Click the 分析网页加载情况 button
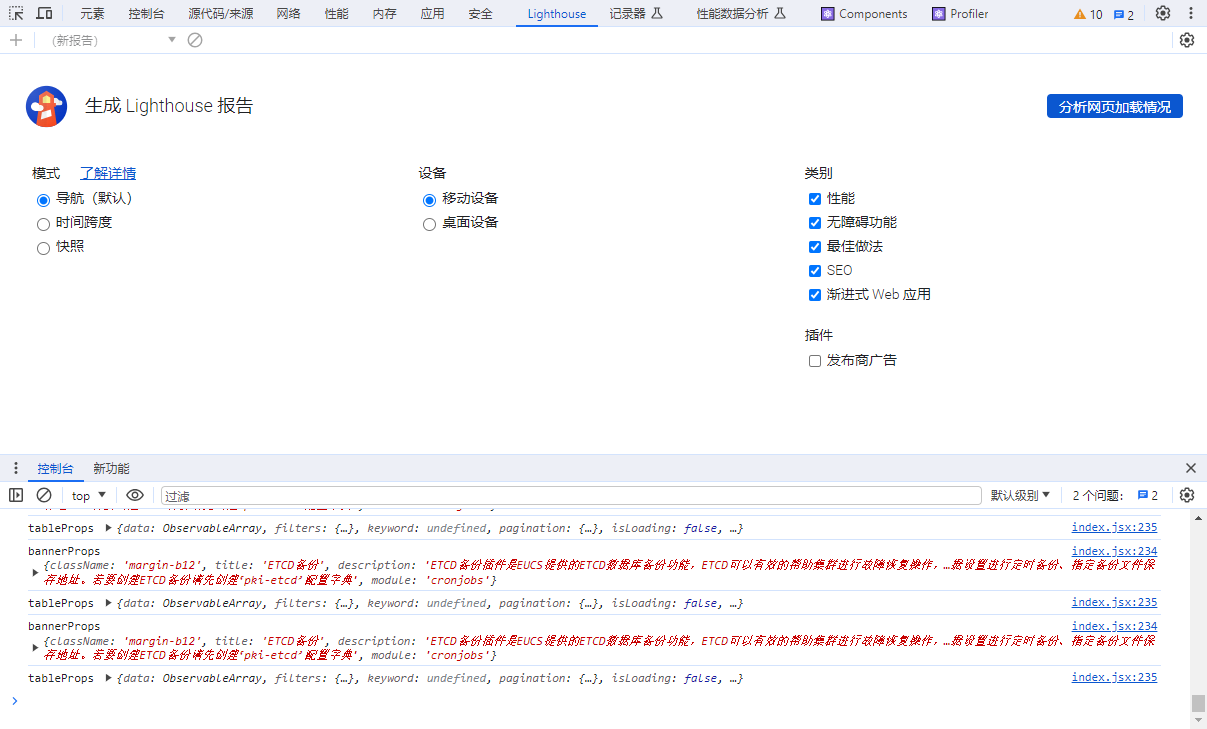The image size is (1207, 729). point(1115,106)
